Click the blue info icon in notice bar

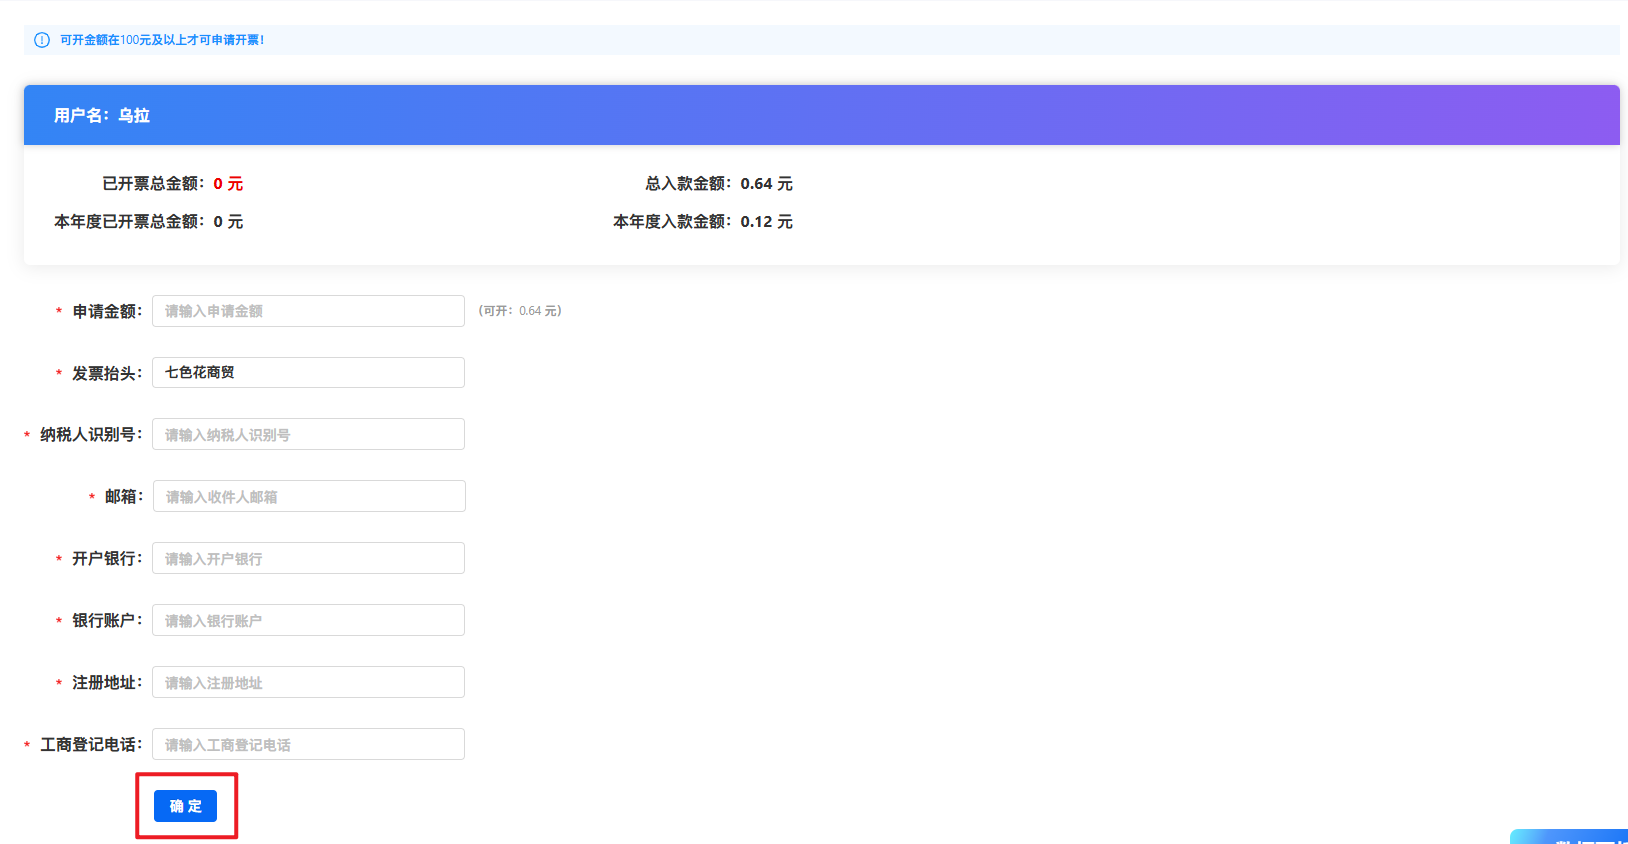[42, 40]
